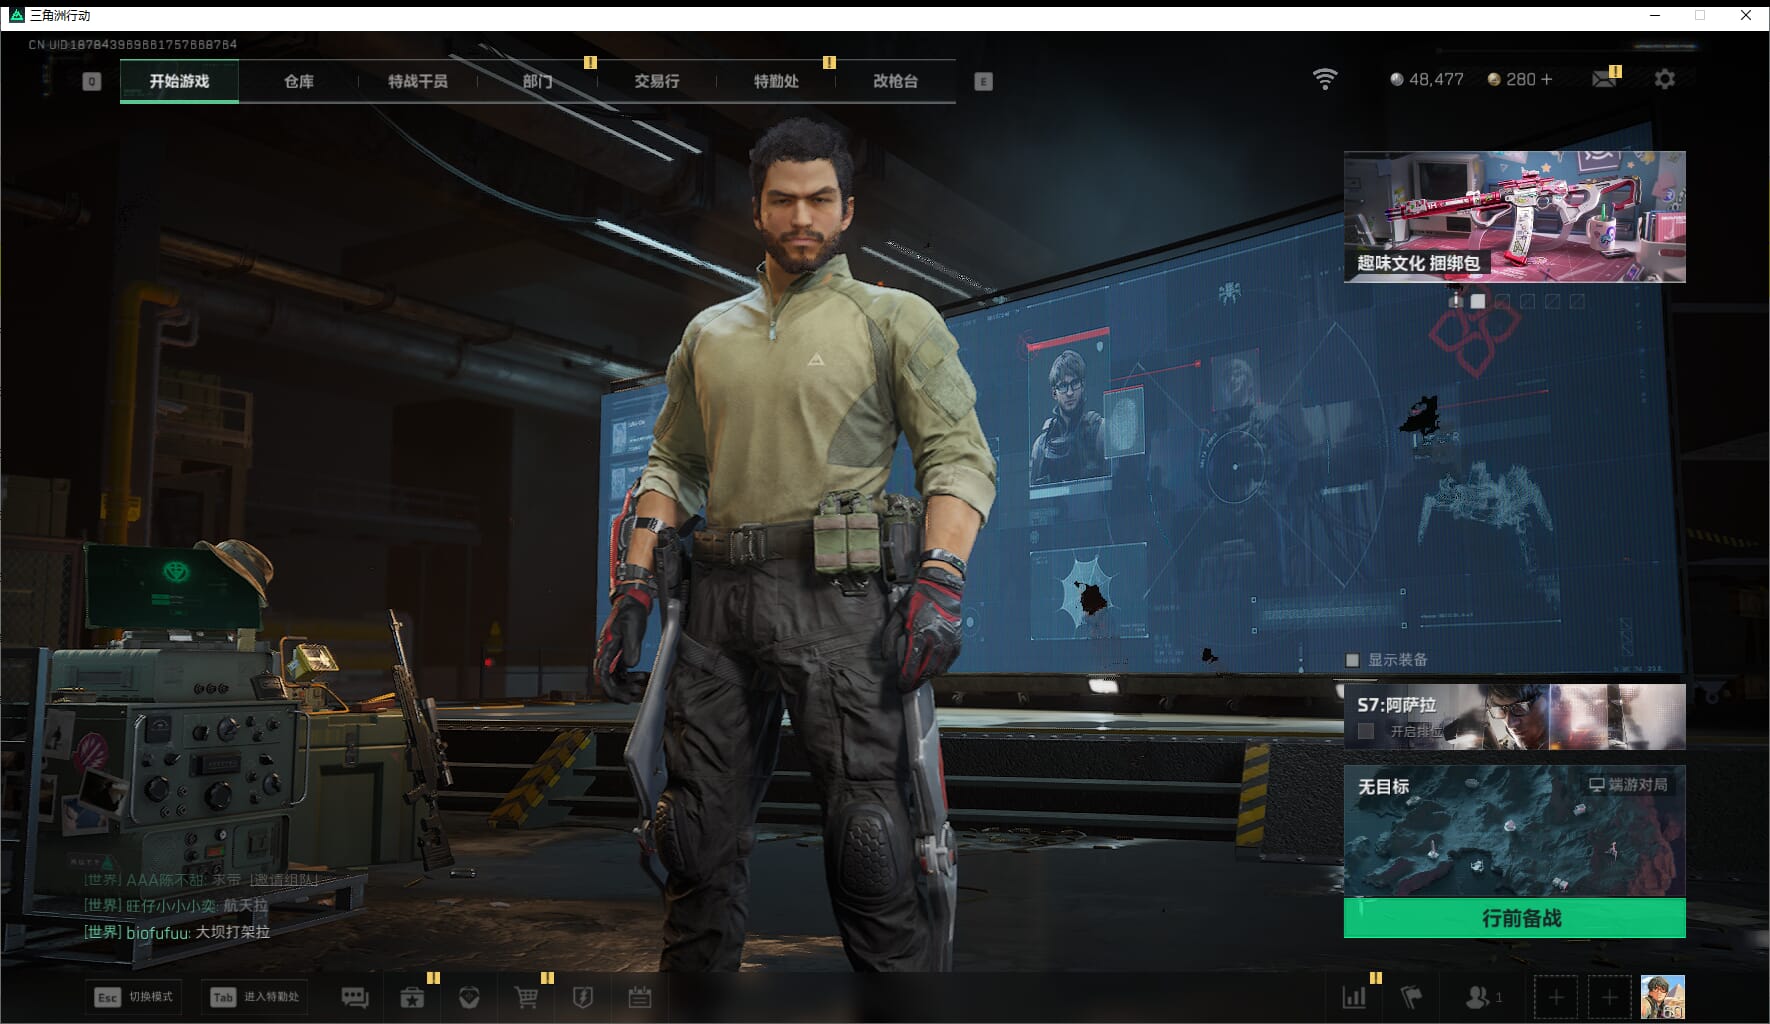Open the chat speech-bubble icon
The width and height of the screenshot is (1770, 1024).
click(x=355, y=997)
